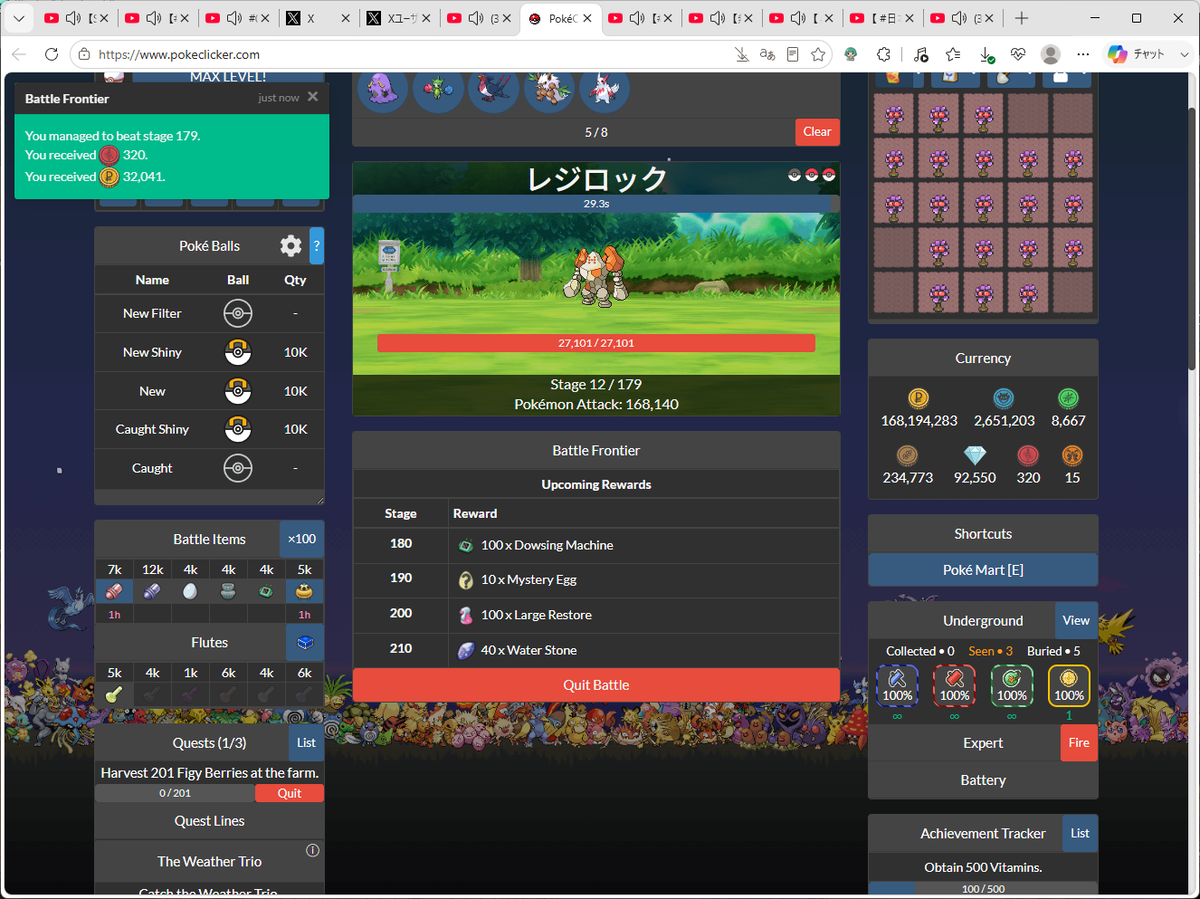Viewport: 1200px width, 899px height.
Task: Open Quests List button
Action: point(306,743)
